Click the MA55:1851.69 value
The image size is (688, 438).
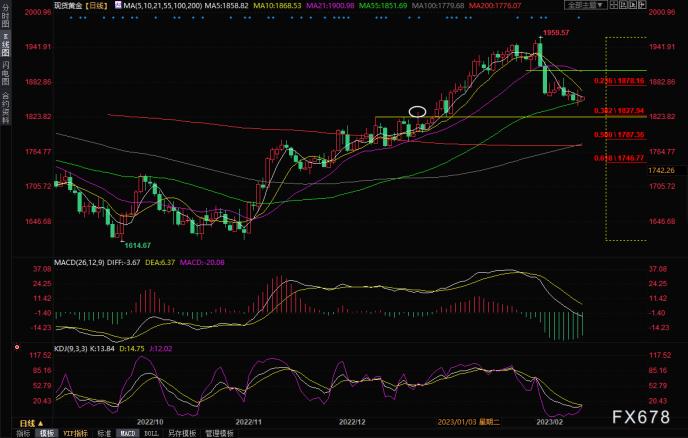(383, 6)
